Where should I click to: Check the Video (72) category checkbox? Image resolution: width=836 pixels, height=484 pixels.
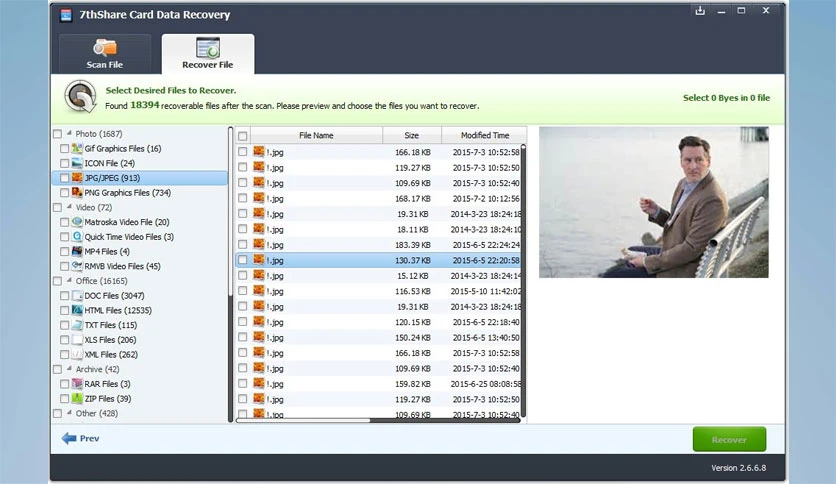coord(58,207)
